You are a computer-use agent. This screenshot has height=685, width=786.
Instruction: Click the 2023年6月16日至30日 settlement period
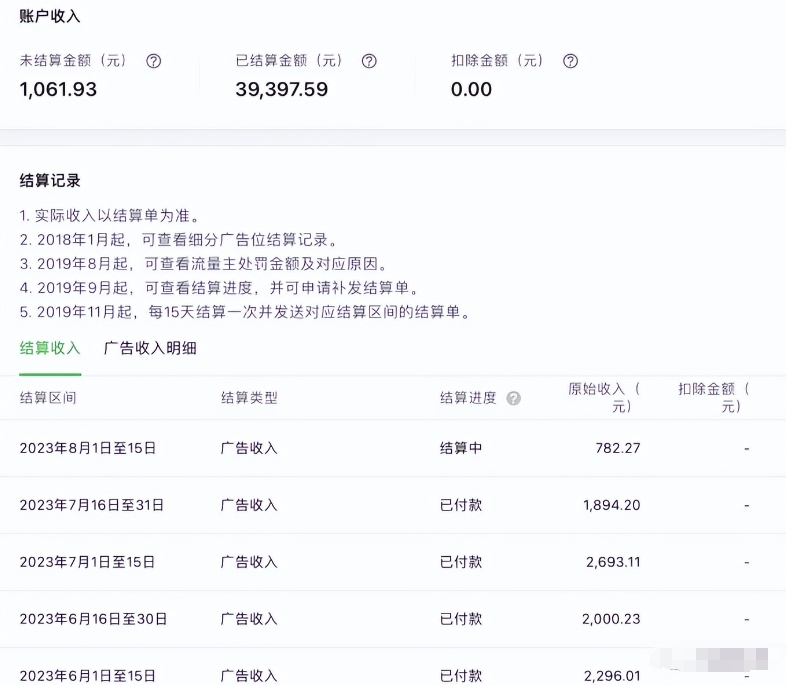tap(94, 619)
